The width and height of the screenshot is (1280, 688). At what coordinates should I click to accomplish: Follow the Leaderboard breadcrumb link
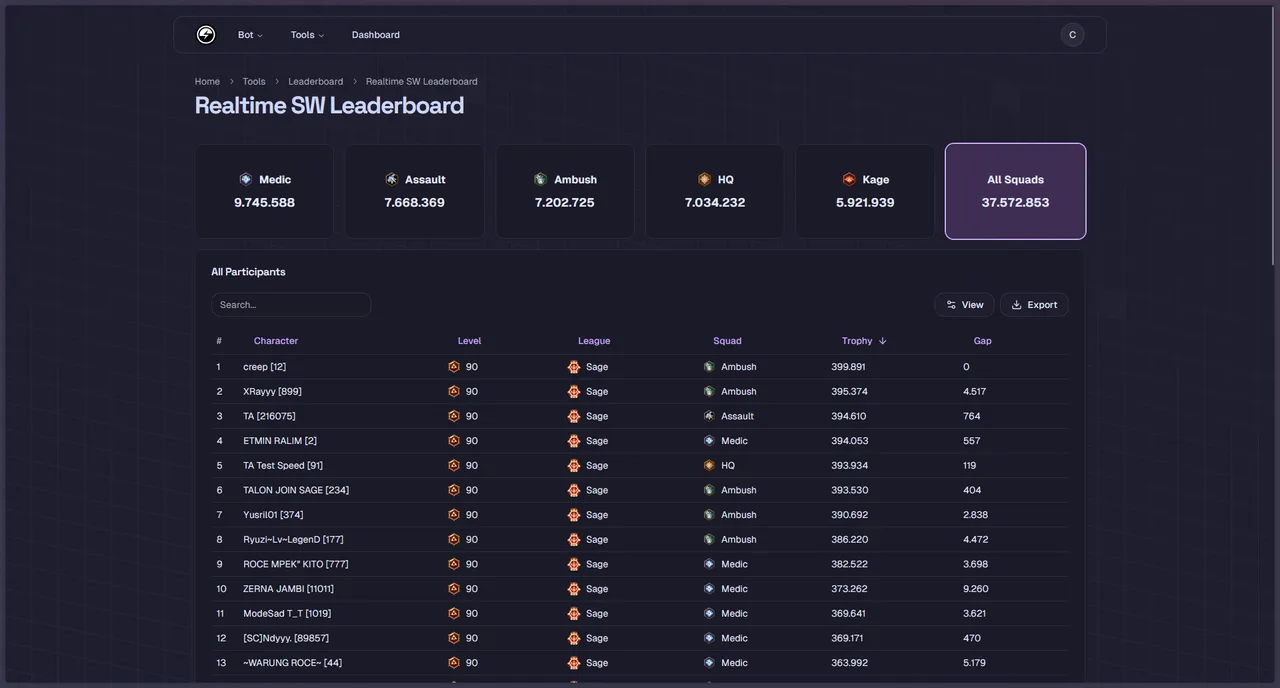[x=316, y=82]
